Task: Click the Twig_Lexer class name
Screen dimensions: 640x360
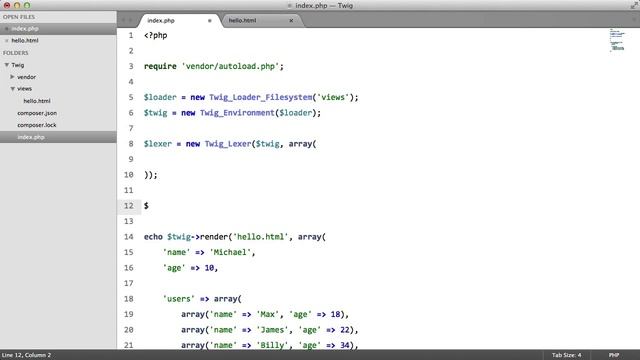Action: (228, 144)
